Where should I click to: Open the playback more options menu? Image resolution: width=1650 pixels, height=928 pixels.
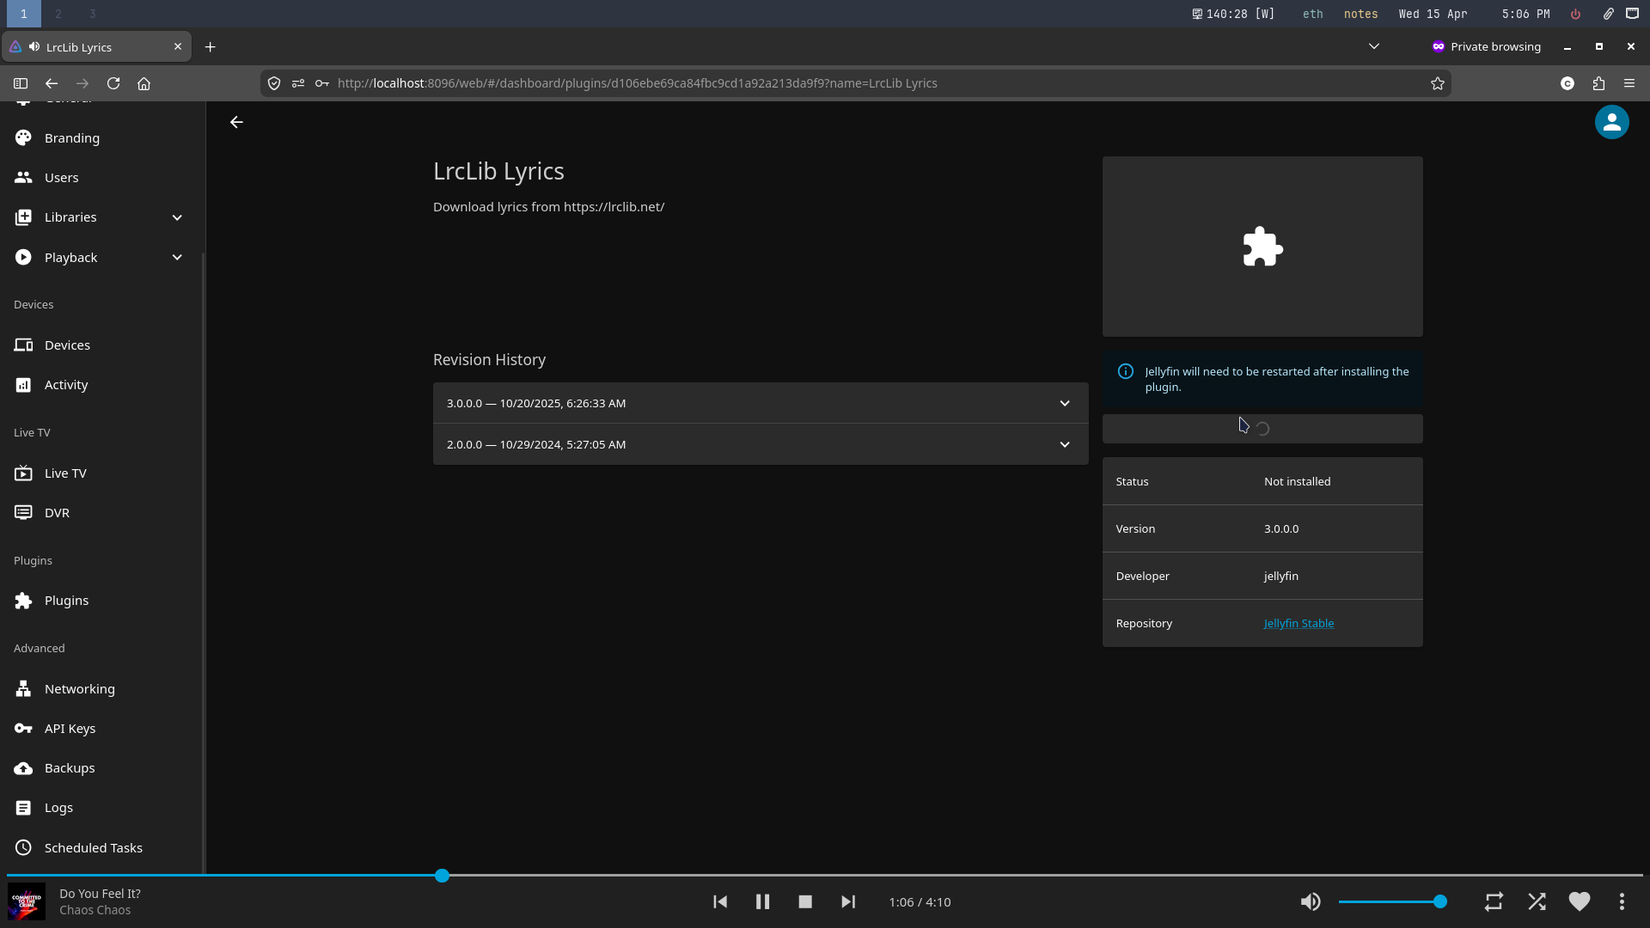click(1621, 901)
